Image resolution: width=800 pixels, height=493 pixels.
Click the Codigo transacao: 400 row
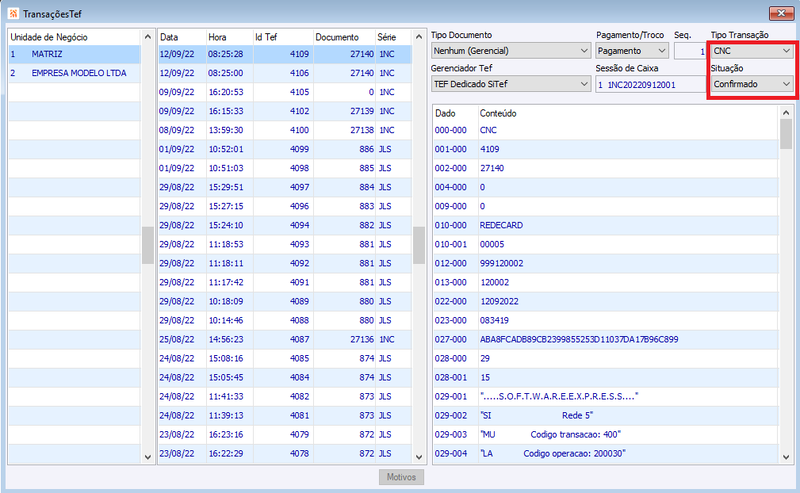tap(606, 434)
